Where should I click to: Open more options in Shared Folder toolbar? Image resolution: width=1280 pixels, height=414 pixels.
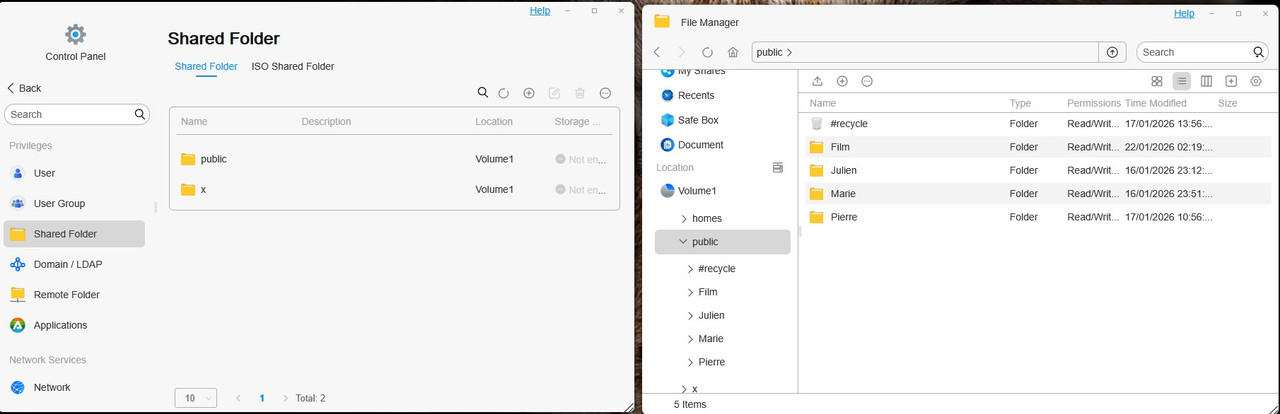click(605, 93)
